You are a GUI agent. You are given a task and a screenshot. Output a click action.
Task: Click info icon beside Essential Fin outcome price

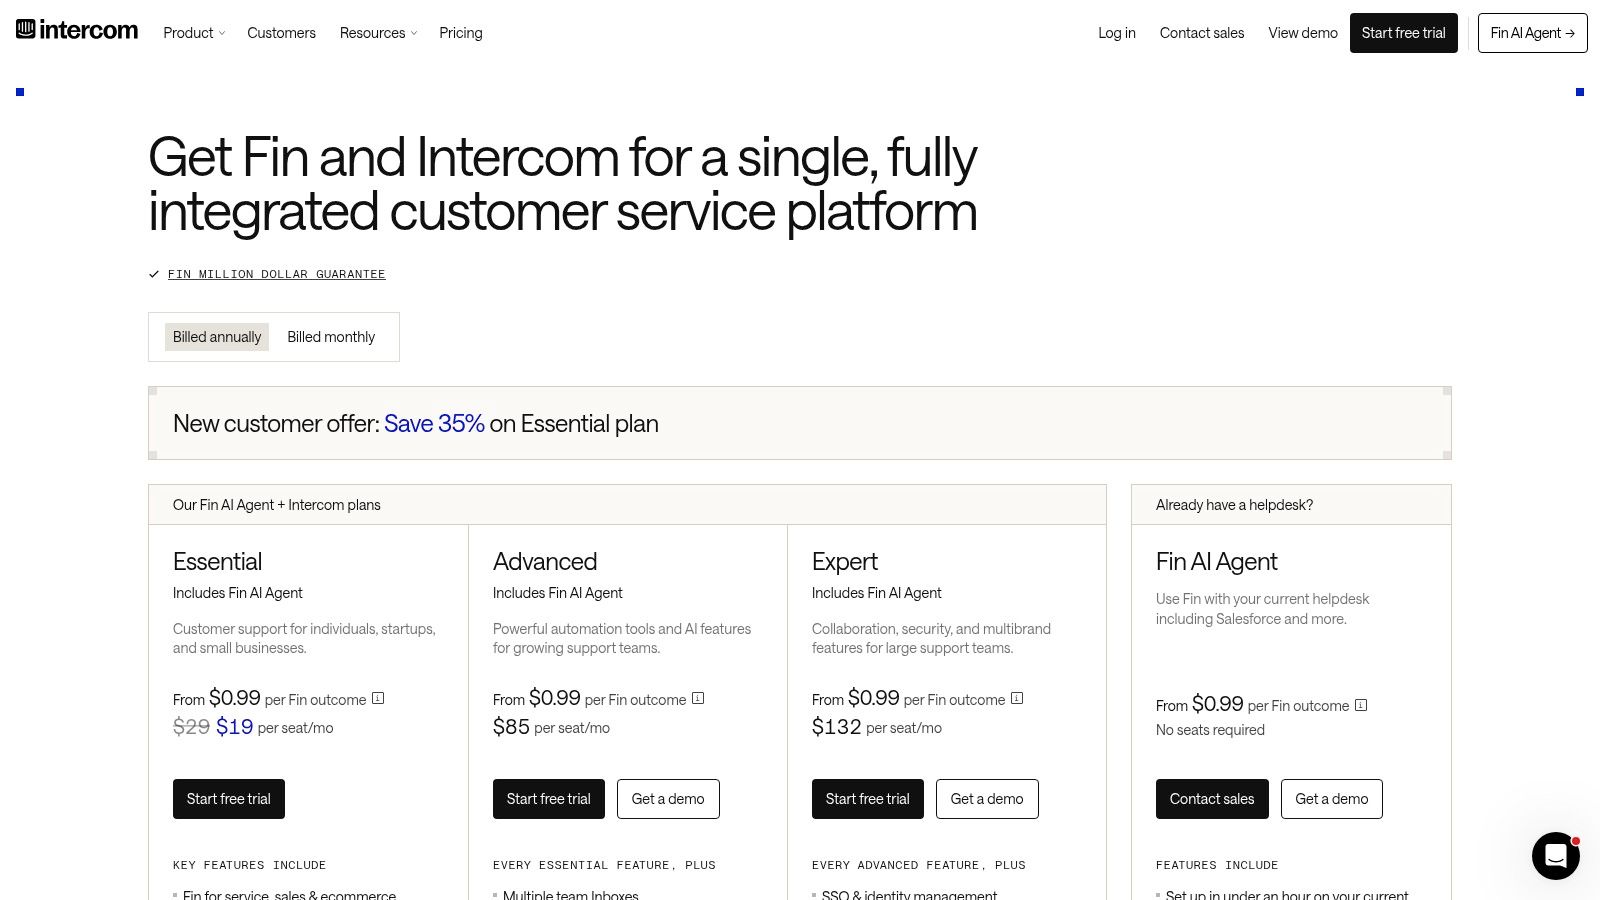[x=378, y=698]
